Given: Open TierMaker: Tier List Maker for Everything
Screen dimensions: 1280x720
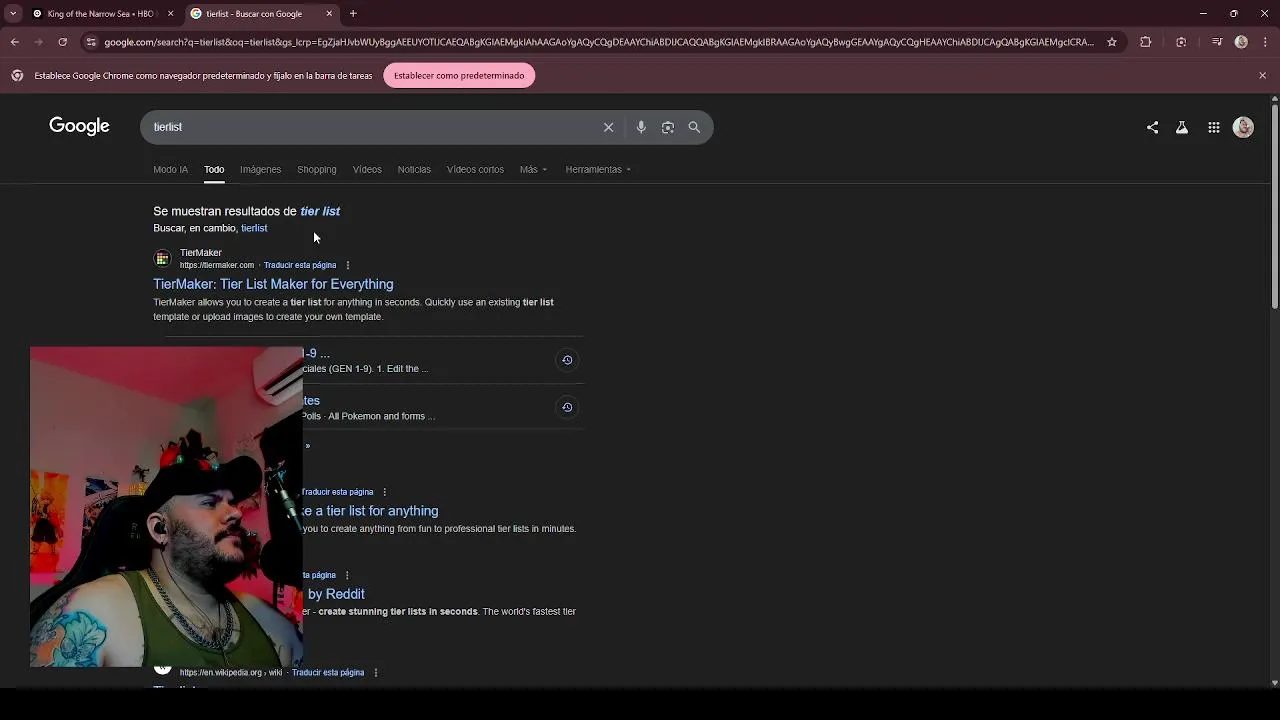Looking at the screenshot, I should pos(273,284).
